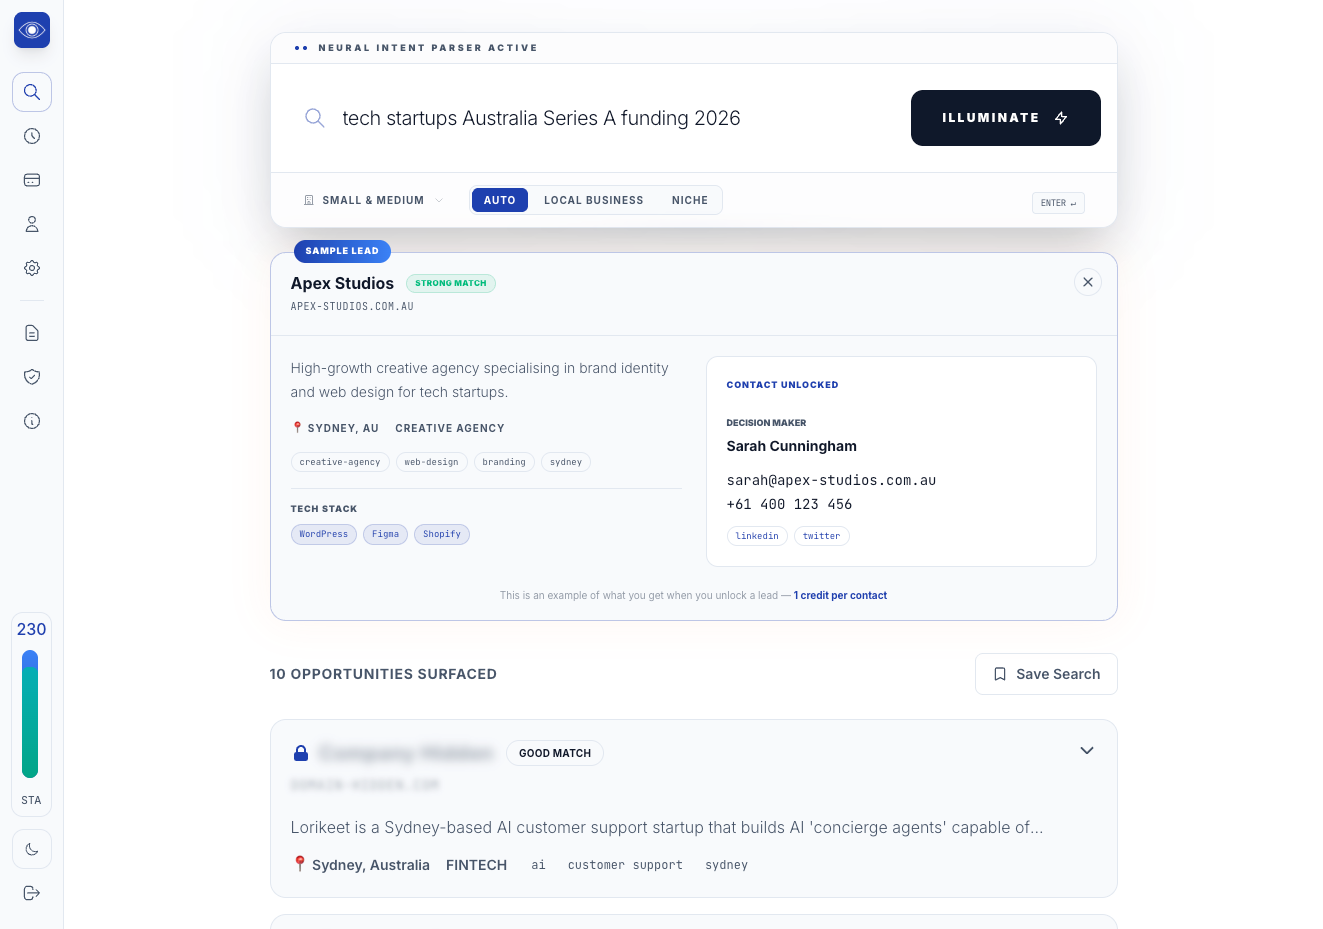Click the search query input field
The width and height of the screenshot is (1323, 929).
point(616,118)
